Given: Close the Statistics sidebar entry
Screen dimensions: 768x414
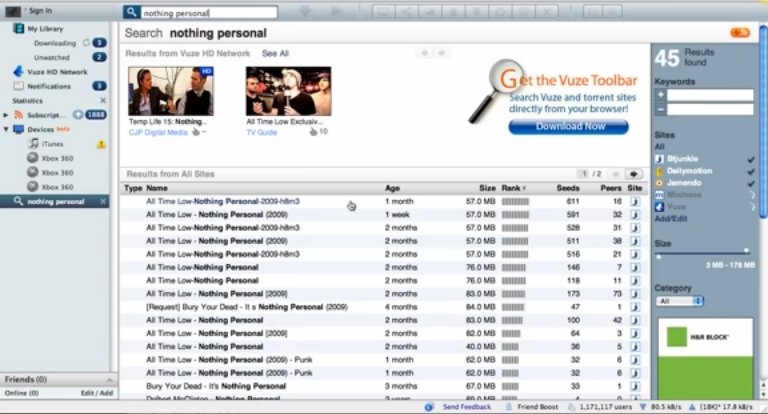Looking at the screenshot, I should pyautogui.click(x=103, y=100).
